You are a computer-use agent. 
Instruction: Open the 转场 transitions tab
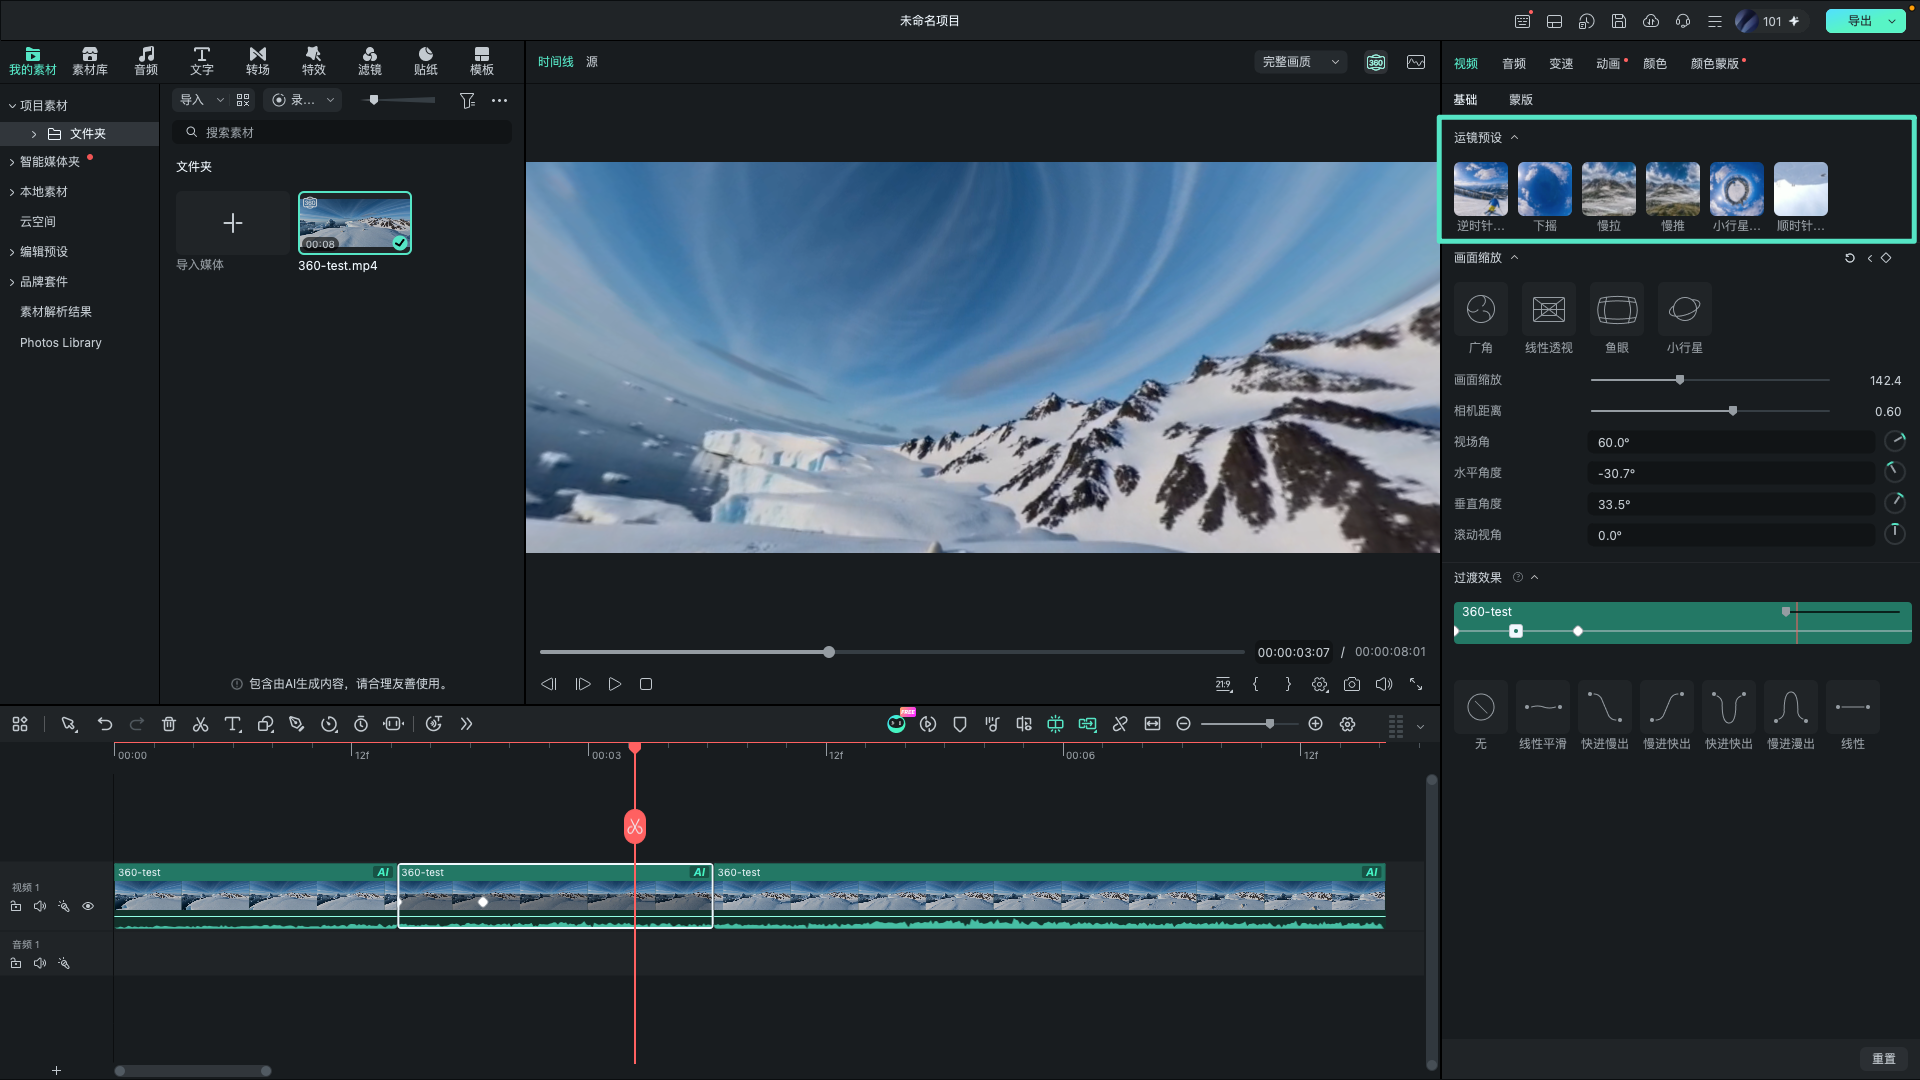click(x=258, y=61)
